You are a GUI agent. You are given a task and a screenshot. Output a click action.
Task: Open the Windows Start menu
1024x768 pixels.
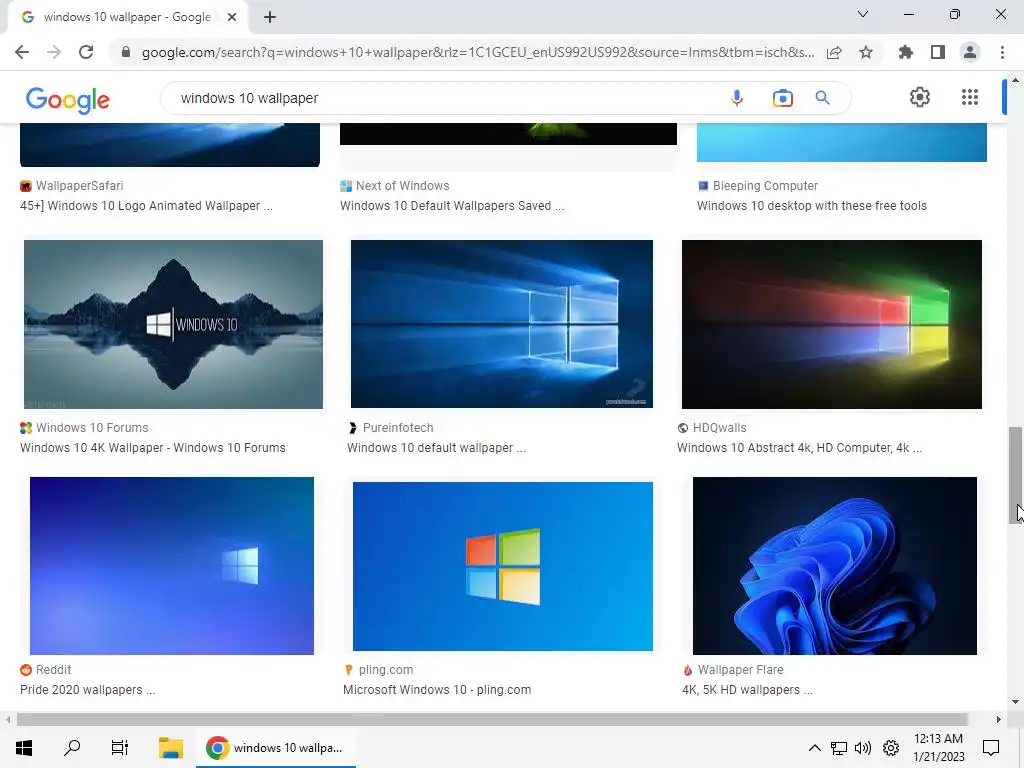pos(24,748)
